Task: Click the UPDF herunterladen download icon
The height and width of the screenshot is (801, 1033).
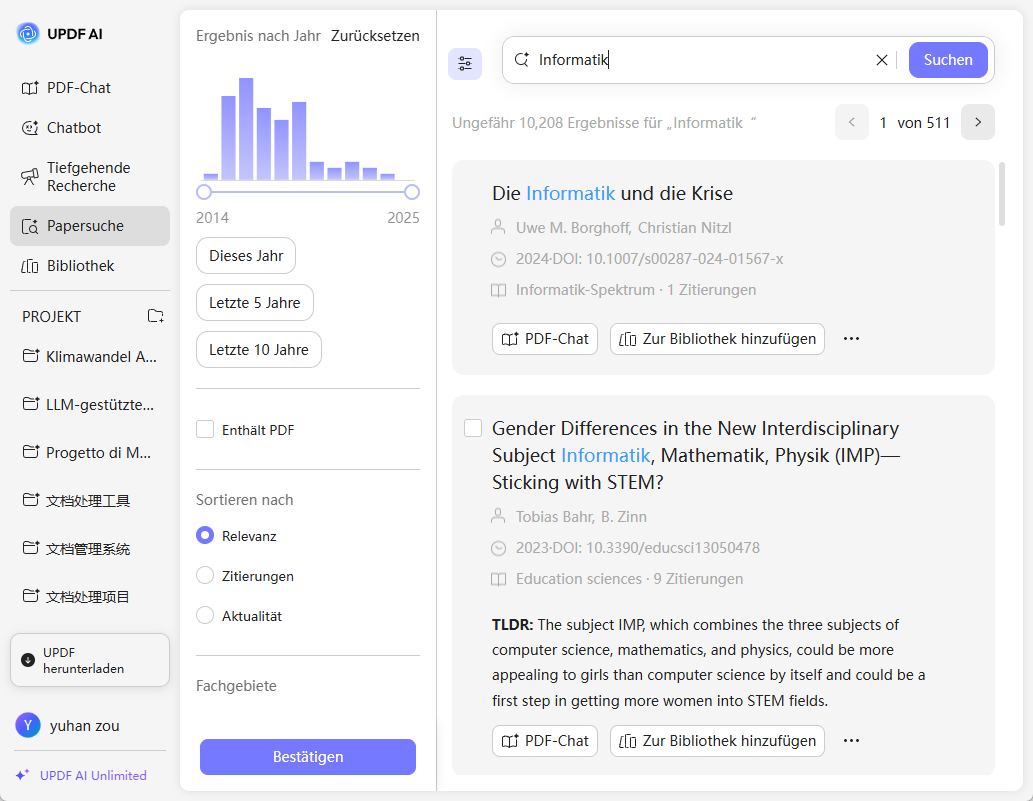Action: (28, 660)
